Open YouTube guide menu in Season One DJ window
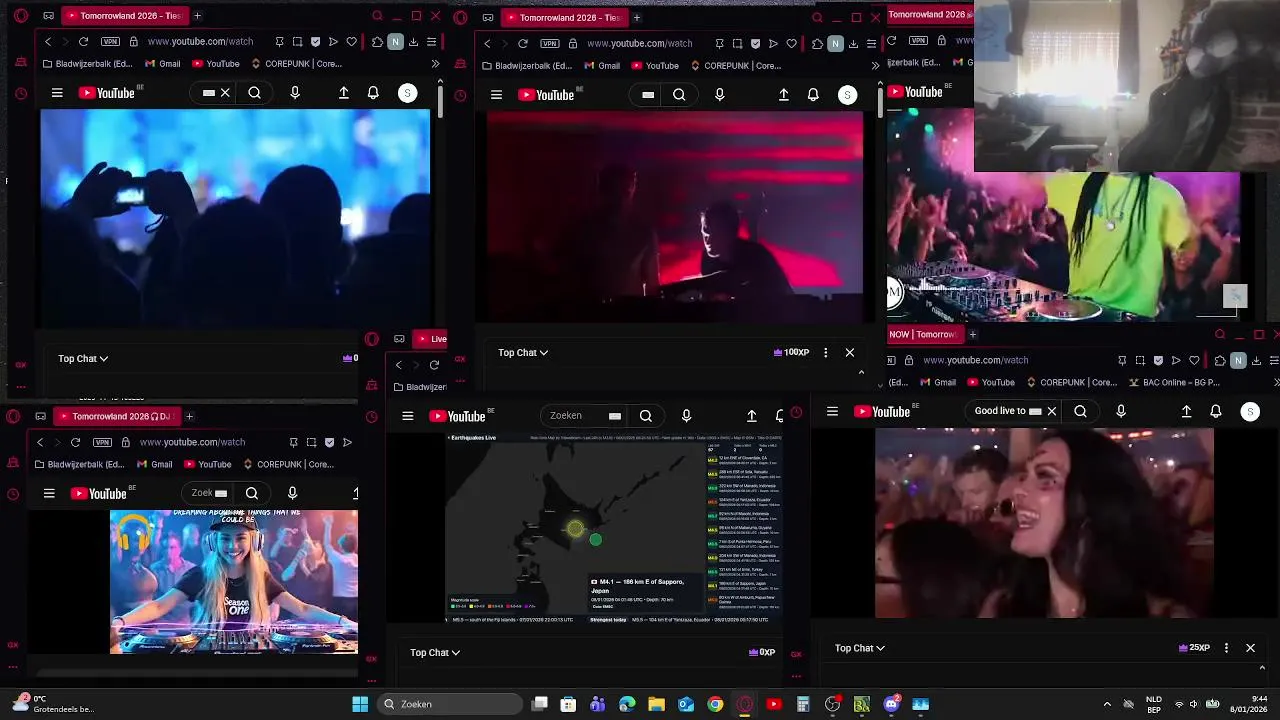The image size is (1280, 720). [x=49, y=493]
